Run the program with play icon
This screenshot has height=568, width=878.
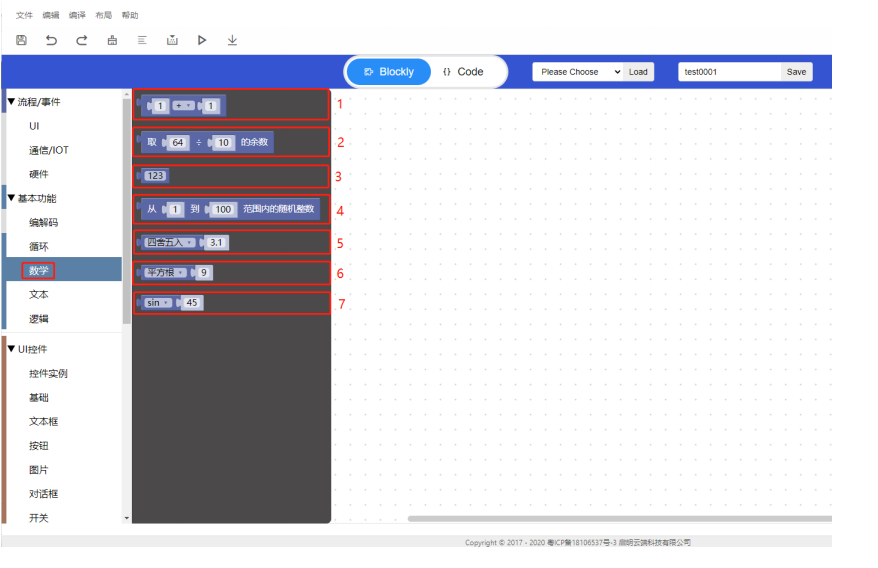point(202,40)
